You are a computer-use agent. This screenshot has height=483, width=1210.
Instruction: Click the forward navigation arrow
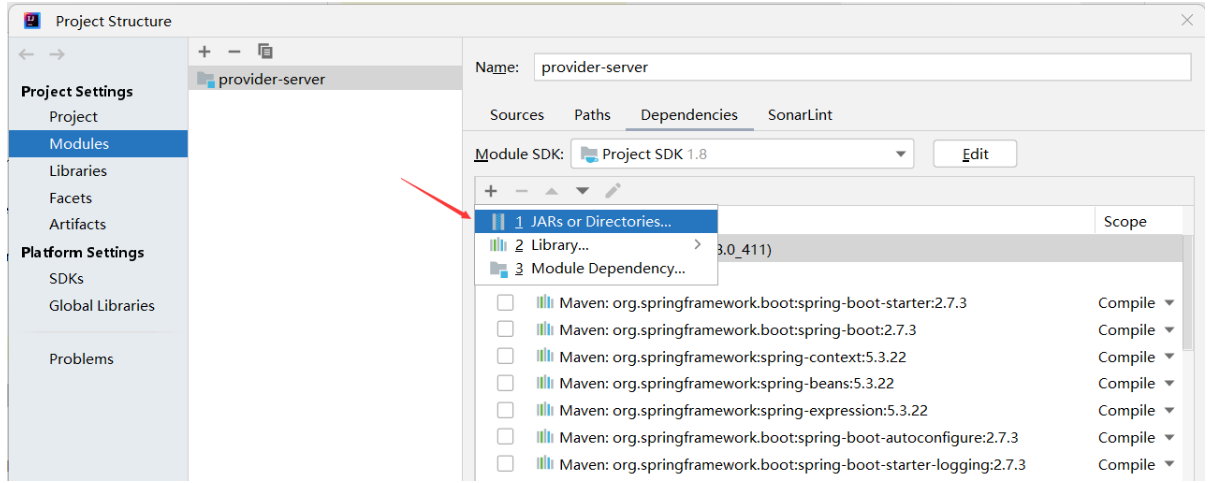point(57,54)
